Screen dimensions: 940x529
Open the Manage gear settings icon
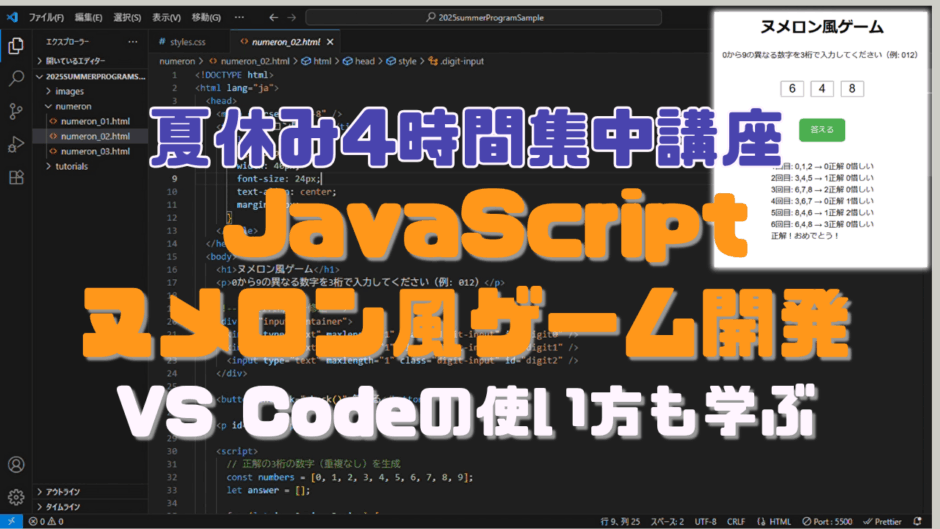pyautogui.click(x=16, y=497)
